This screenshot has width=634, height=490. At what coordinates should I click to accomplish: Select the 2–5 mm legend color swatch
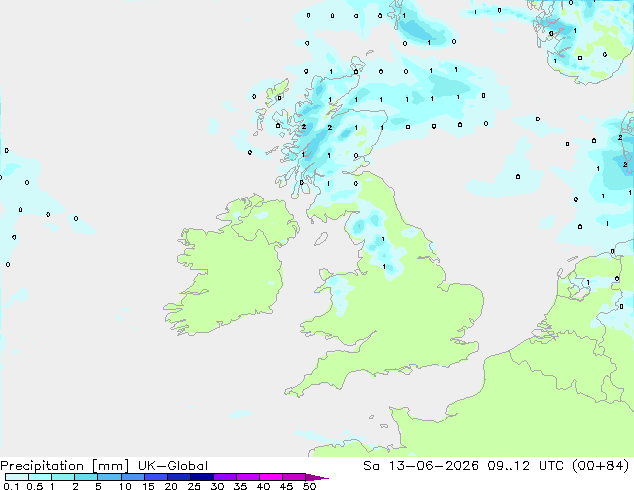click(86, 477)
